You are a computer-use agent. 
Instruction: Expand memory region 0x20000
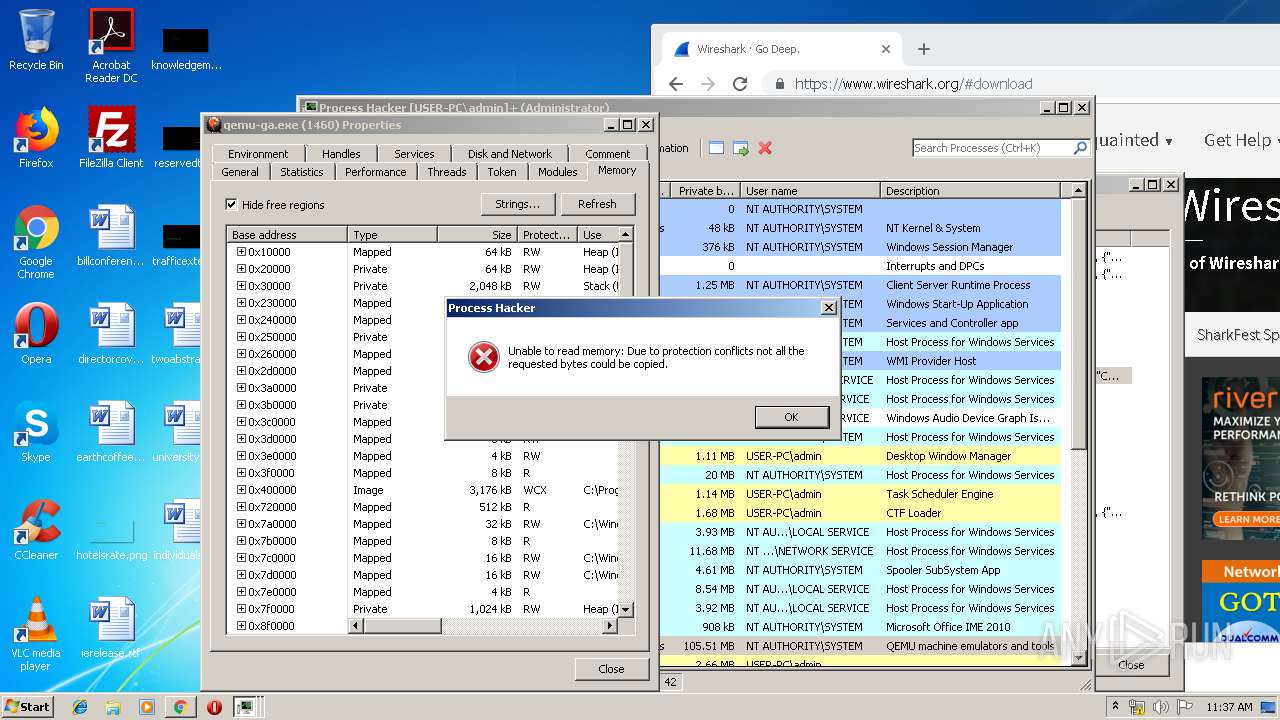[x=241, y=269]
